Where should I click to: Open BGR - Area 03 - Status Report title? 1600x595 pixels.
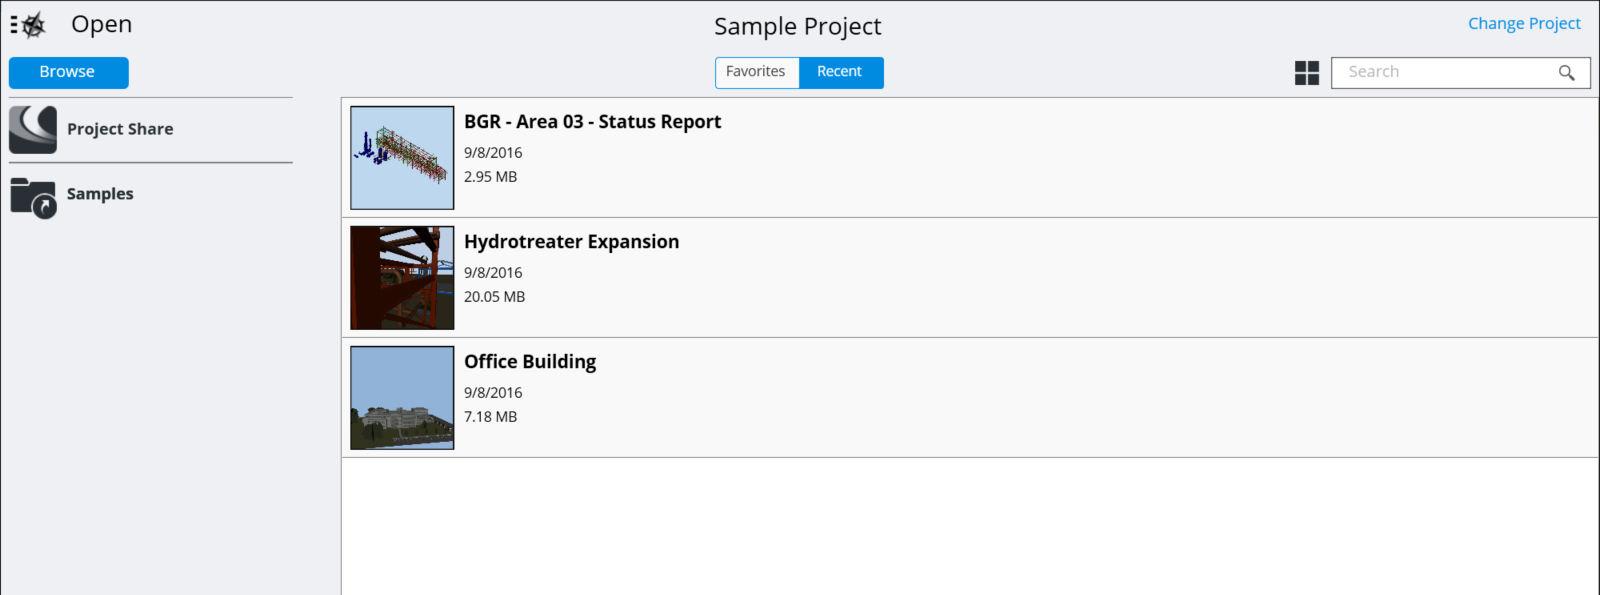tap(592, 122)
